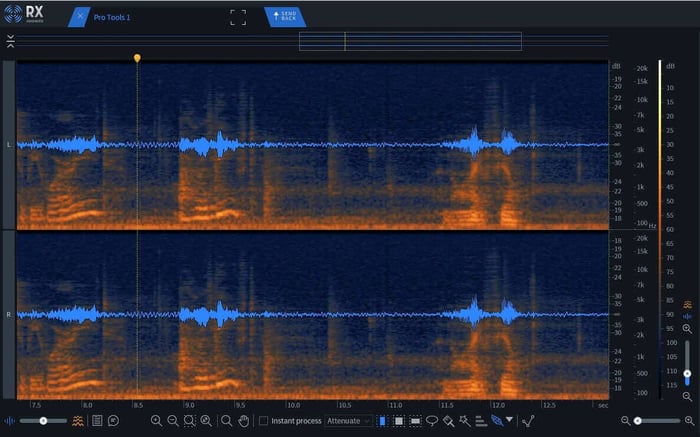The width and height of the screenshot is (700, 437).
Task: Click the zoom in magnifier icon
Action: pyautogui.click(x=156, y=420)
